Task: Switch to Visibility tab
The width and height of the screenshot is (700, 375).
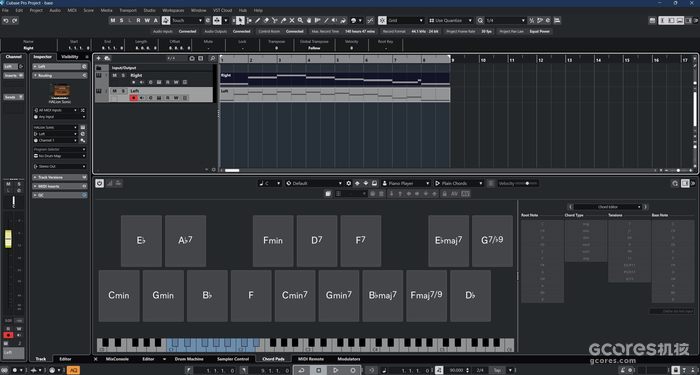Action: point(70,57)
